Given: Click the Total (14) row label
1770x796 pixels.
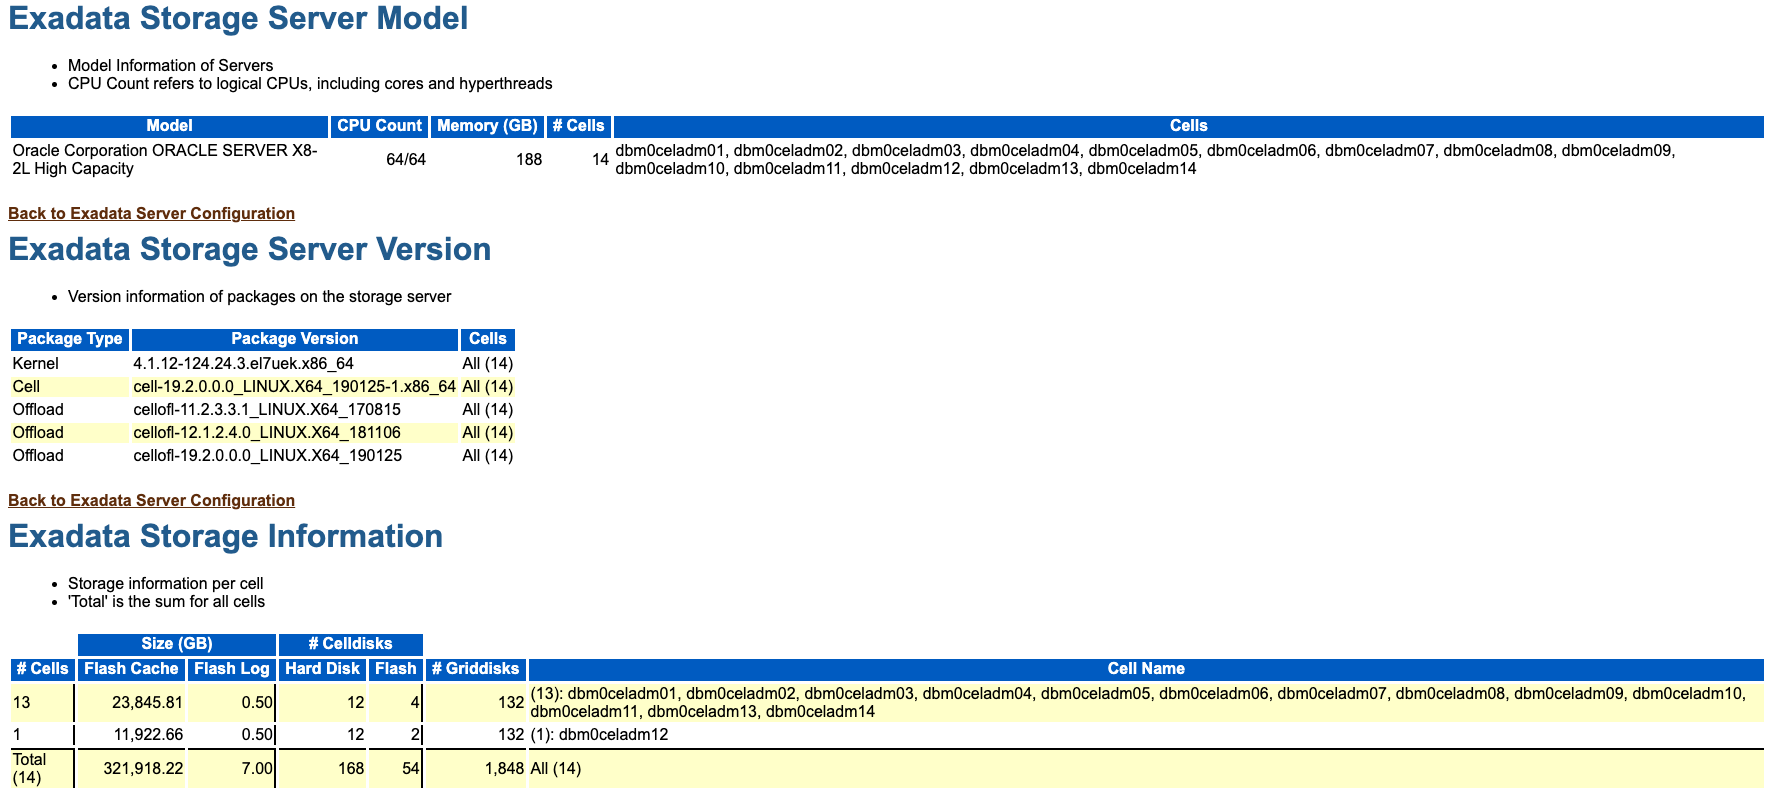Looking at the screenshot, I should pyautogui.click(x=30, y=768).
